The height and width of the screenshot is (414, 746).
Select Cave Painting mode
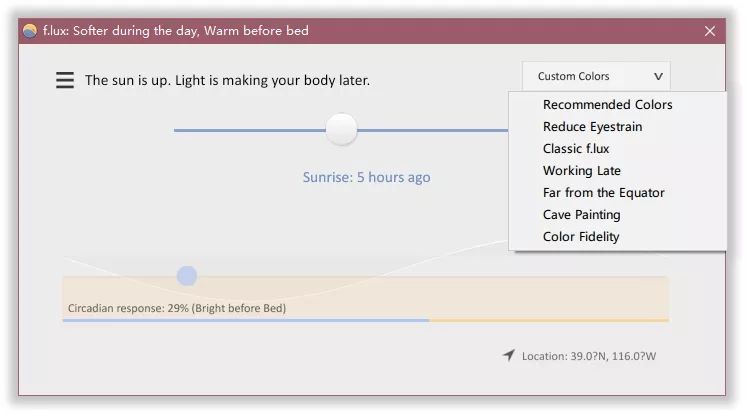tap(581, 215)
